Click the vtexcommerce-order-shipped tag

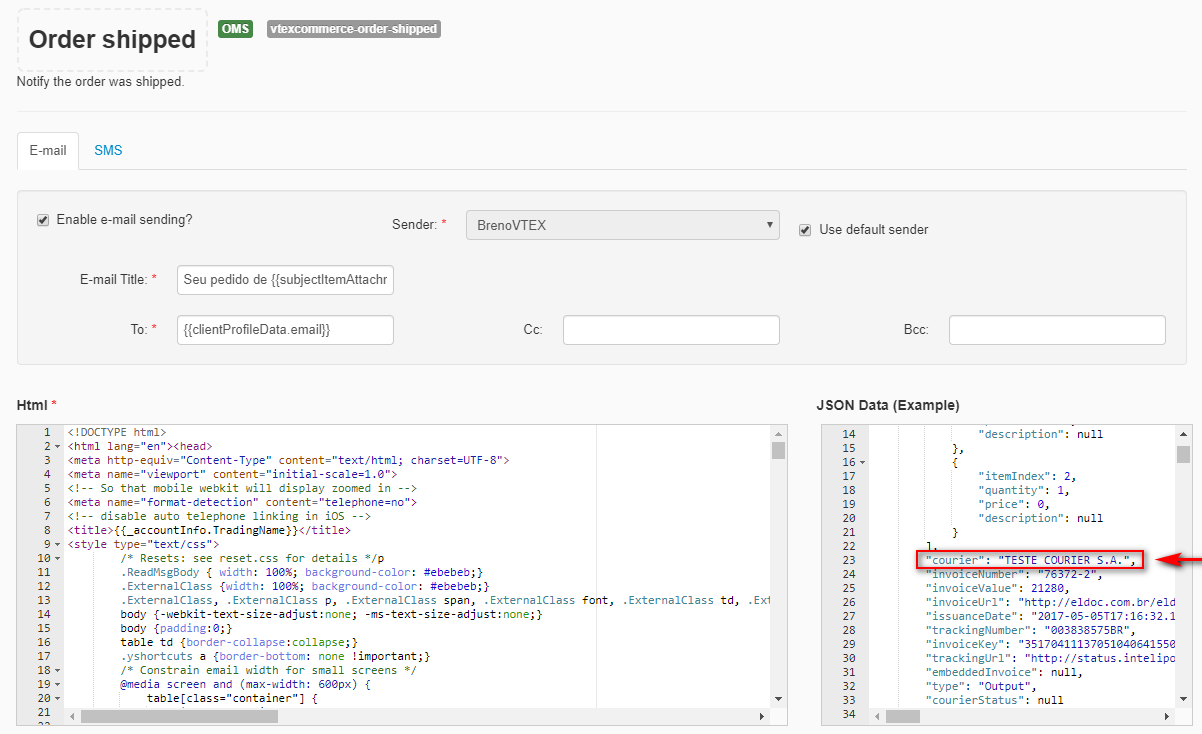pos(354,29)
